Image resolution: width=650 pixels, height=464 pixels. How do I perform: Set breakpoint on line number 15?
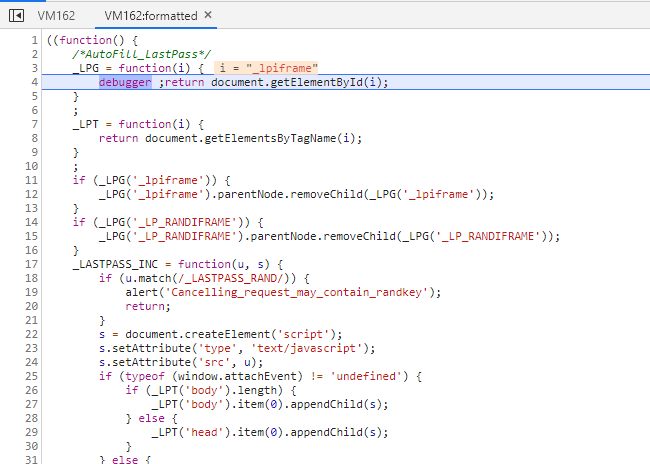click(32, 236)
